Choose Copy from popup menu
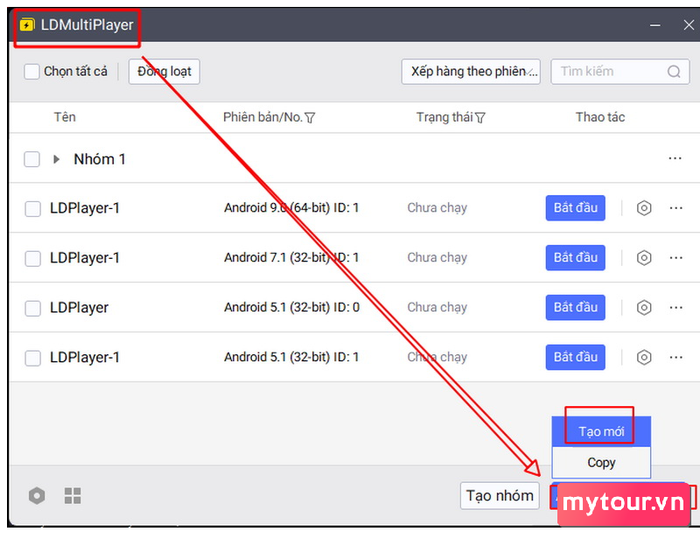This screenshot has height=538, width=700. [601, 463]
